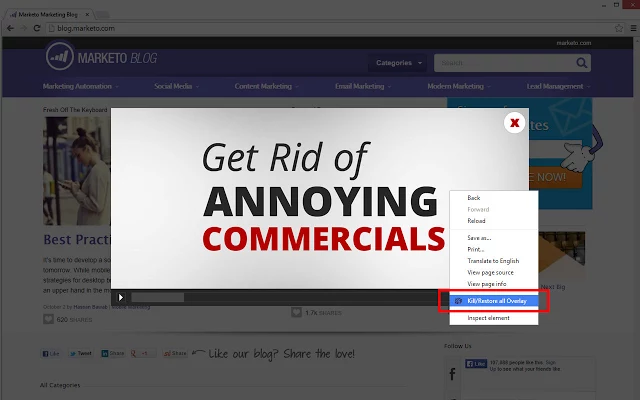The height and width of the screenshot is (400, 640).
Task: Click the woman-with-phone article thumbnail
Action: [77, 171]
